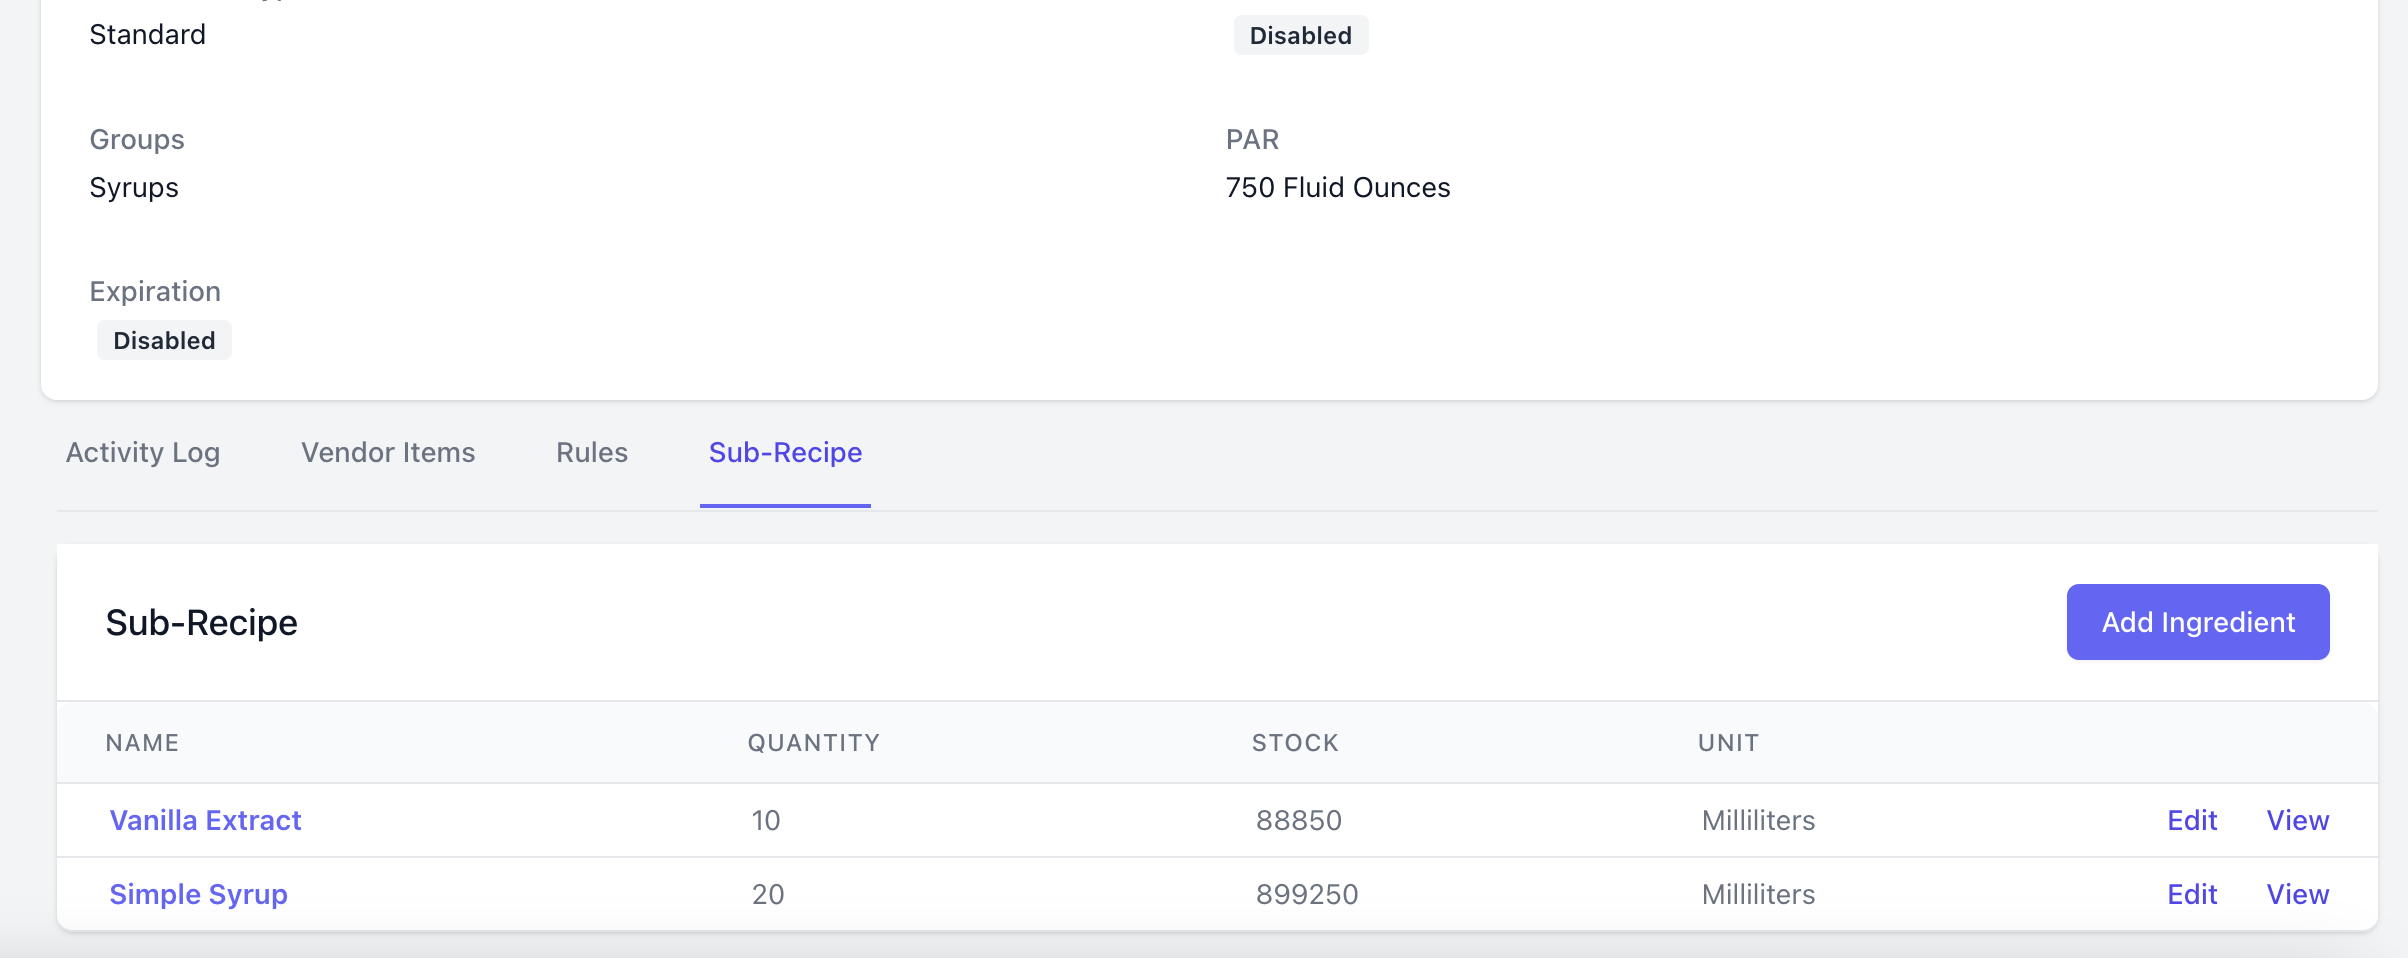Select the Rules tab
The width and height of the screenshot is (2408, 958).
click(x=592, y=453)
